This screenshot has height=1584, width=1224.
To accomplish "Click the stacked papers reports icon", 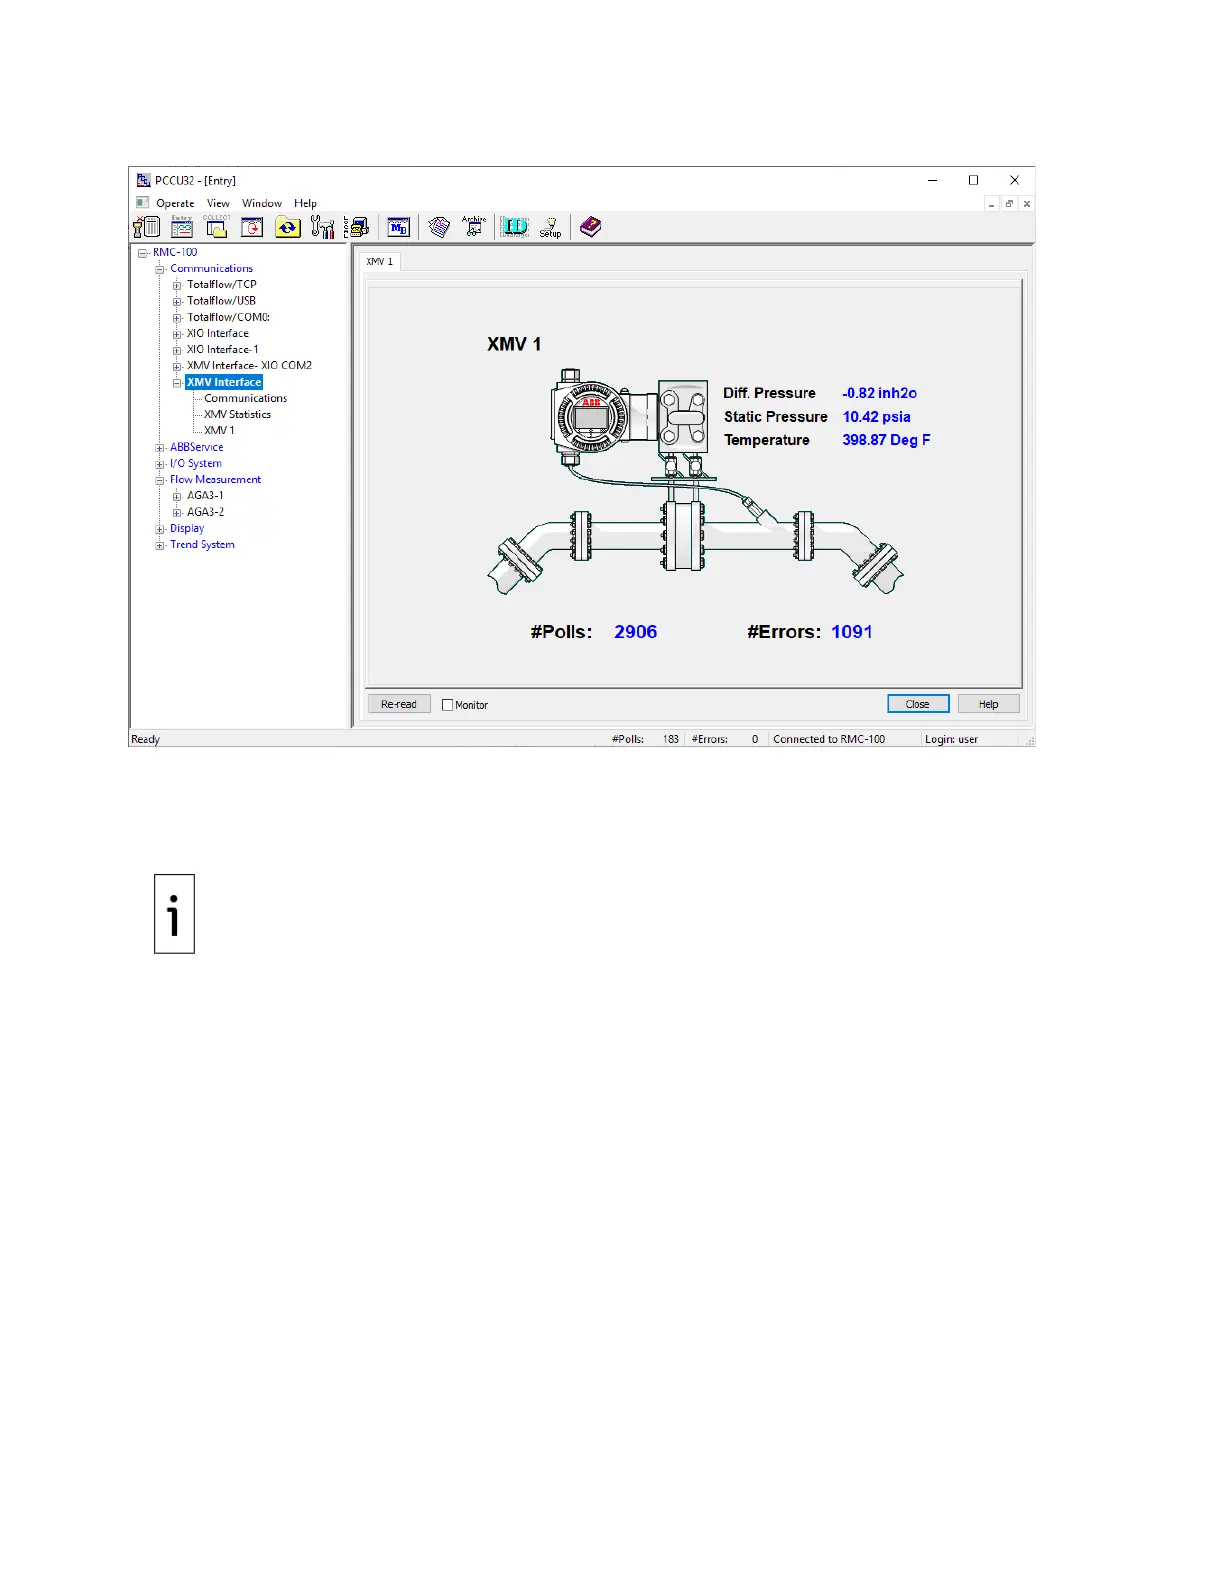I will [439, 227].
